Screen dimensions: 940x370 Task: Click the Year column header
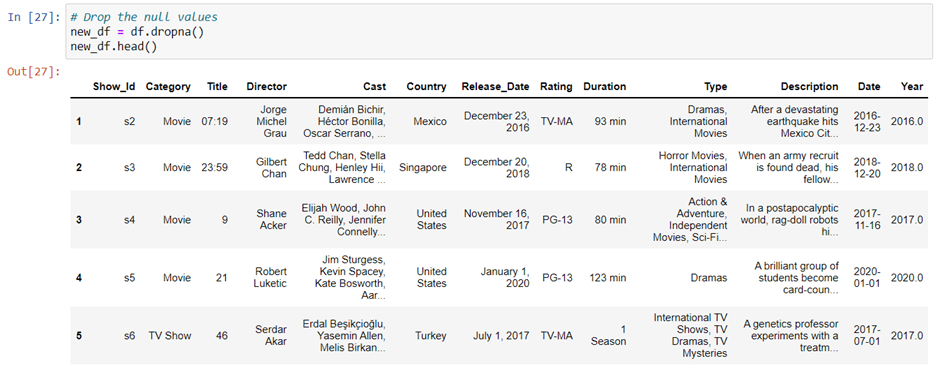click(912, 86)
